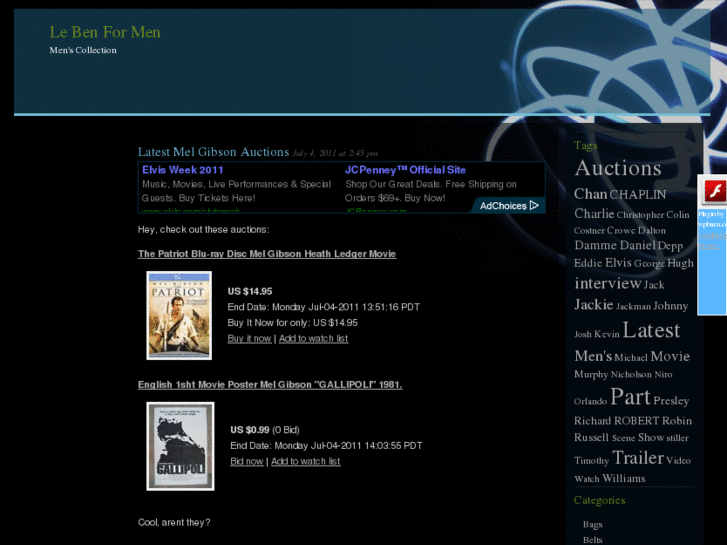Select the Murphy tag
727x545 pixels.
[591, 374]
